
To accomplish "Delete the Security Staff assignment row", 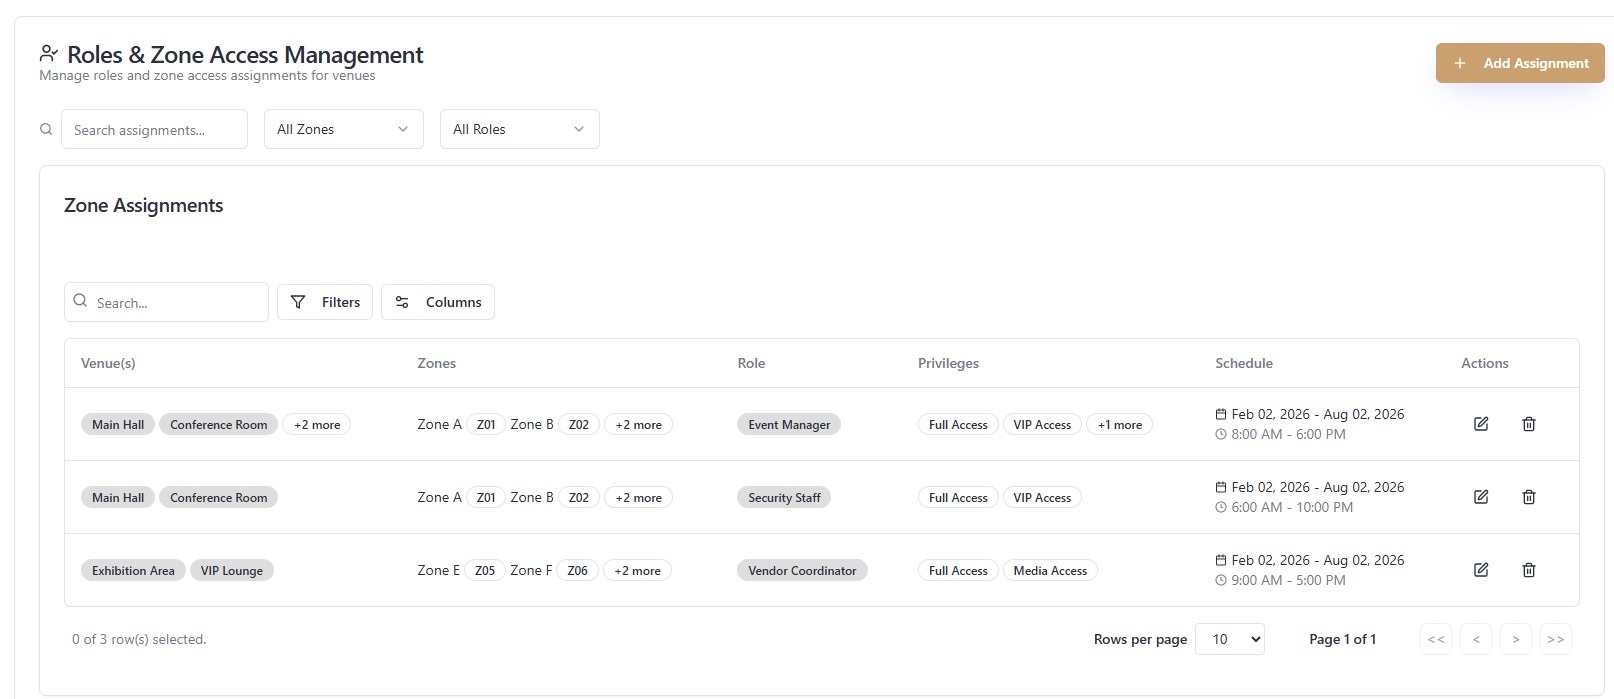I will [x=1529, y=497].
